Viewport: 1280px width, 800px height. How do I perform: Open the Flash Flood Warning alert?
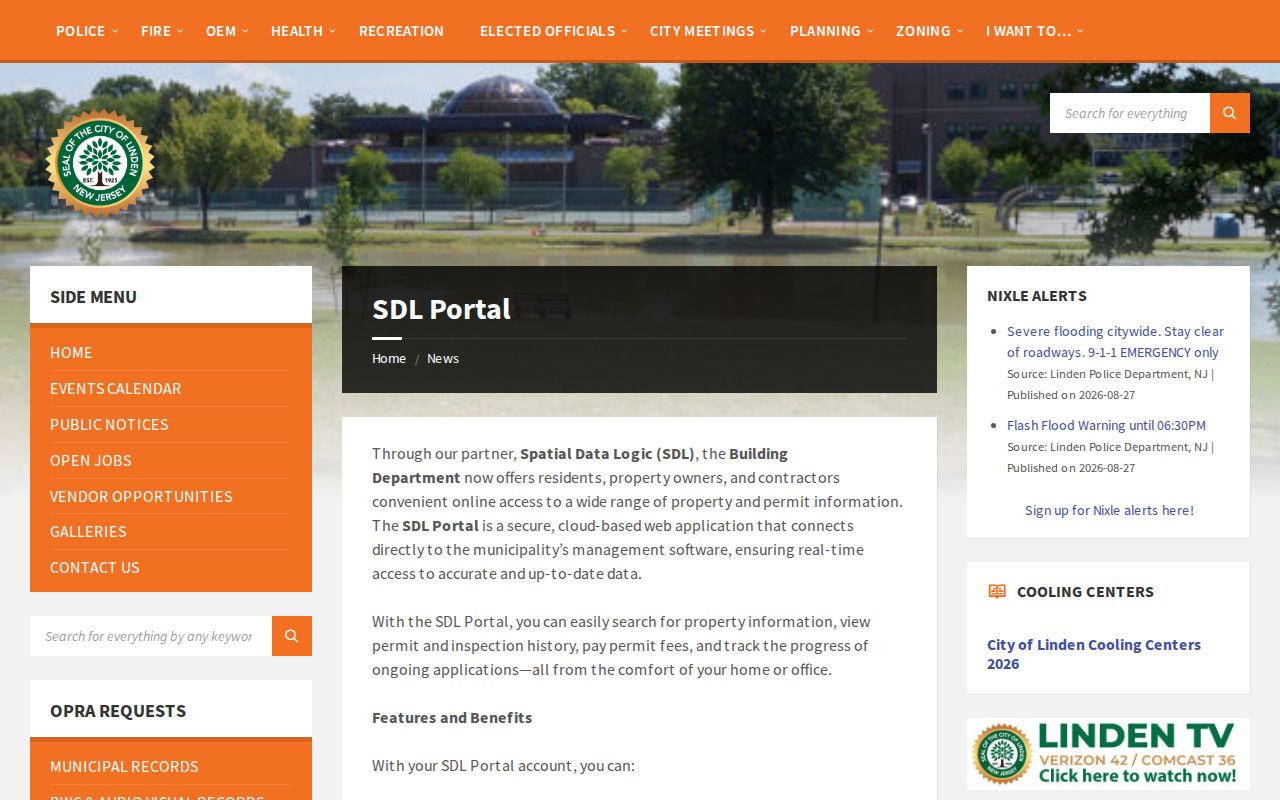tap(1106, 426)
